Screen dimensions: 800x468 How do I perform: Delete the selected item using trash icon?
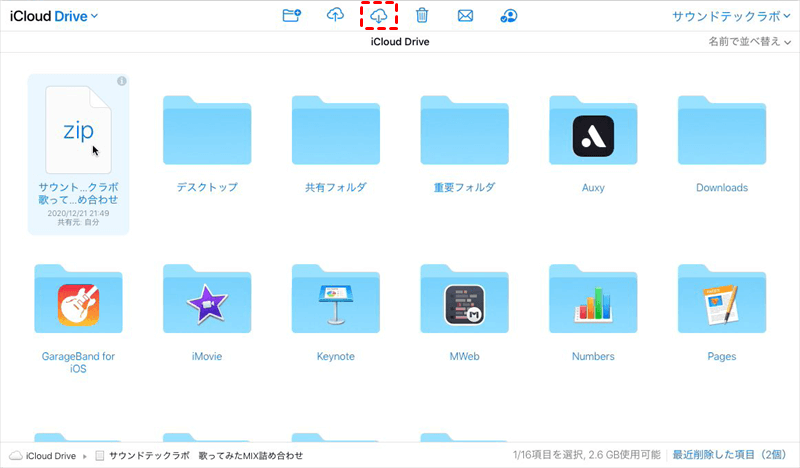[x=422, y=16]
